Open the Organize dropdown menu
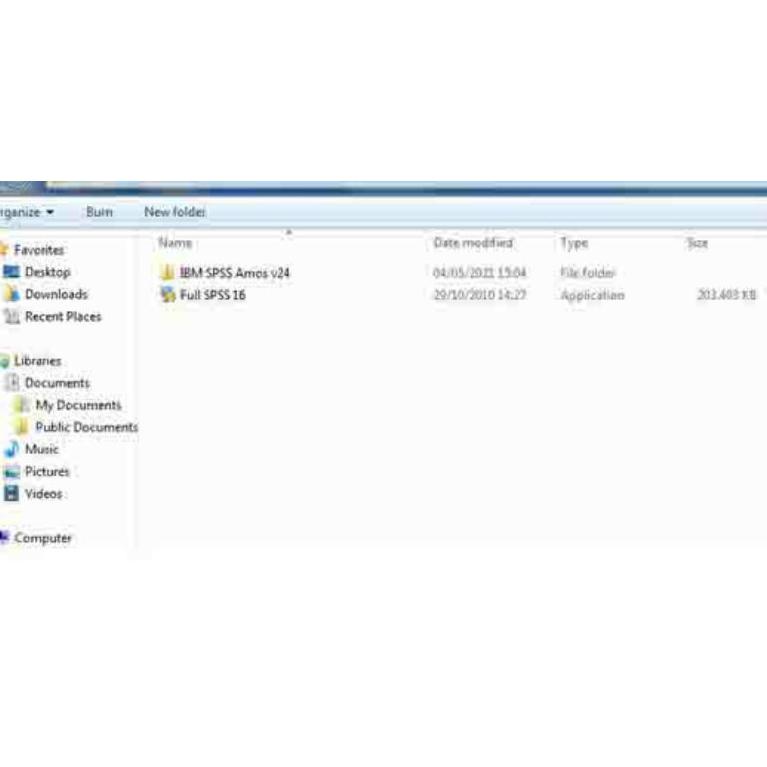 (x=26, y=212)
